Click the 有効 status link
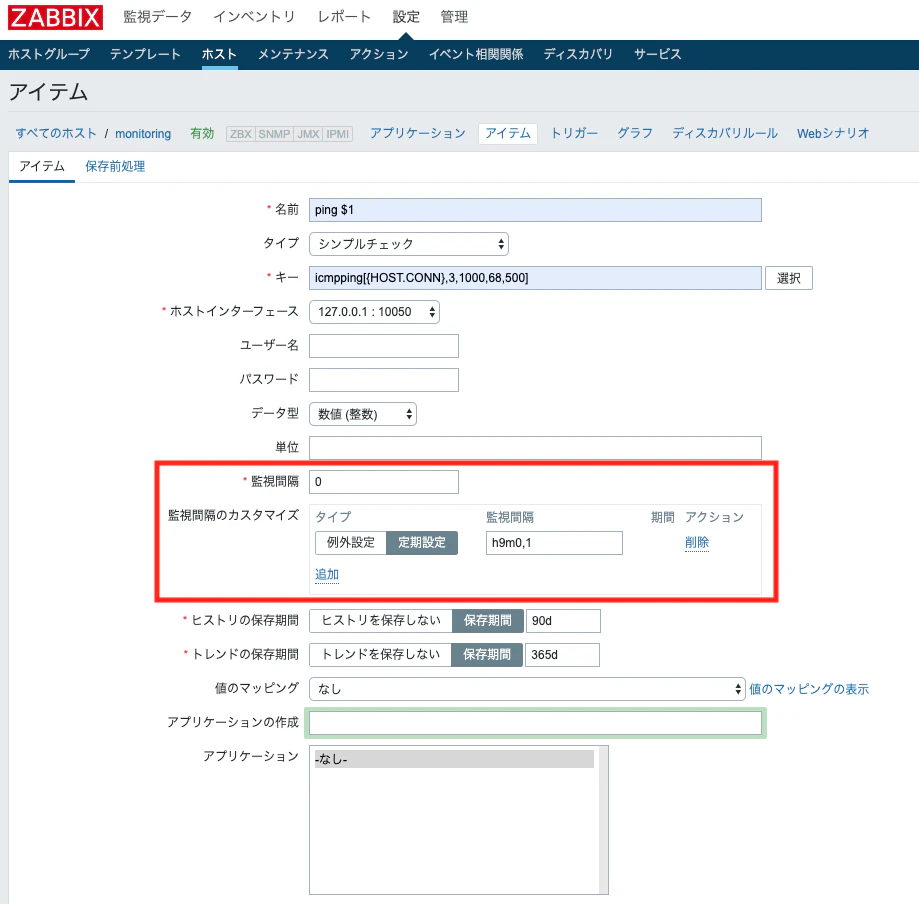Screen dimensions: 919x904 pos(202,134)
